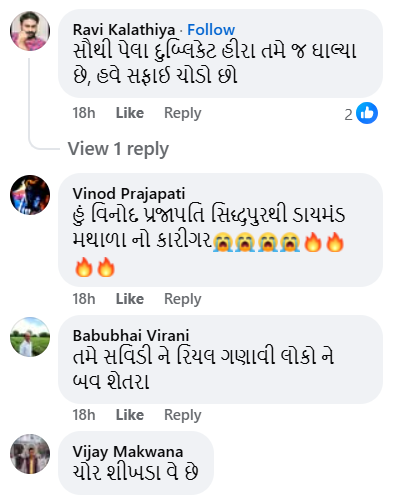Expand View 1 reply thread
The height and width of the screenshot is (501, 395).
click(x=118, y=149)
